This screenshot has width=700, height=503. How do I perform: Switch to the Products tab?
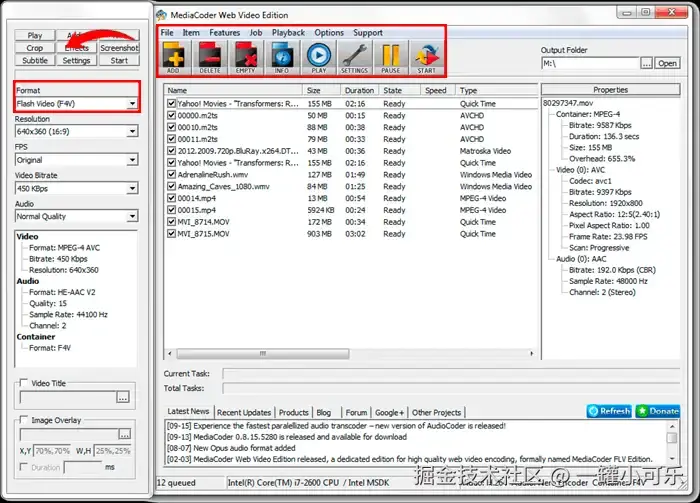coord(294,412)
